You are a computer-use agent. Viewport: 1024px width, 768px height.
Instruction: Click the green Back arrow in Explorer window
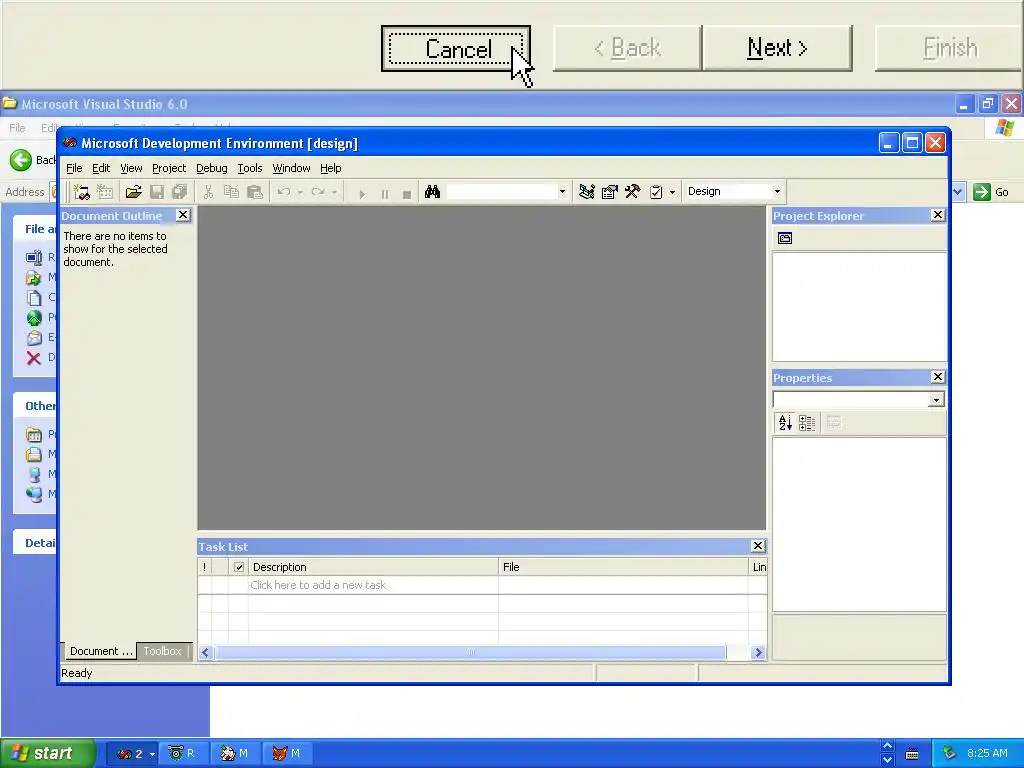pyautogui.click(x=21, y=160)
